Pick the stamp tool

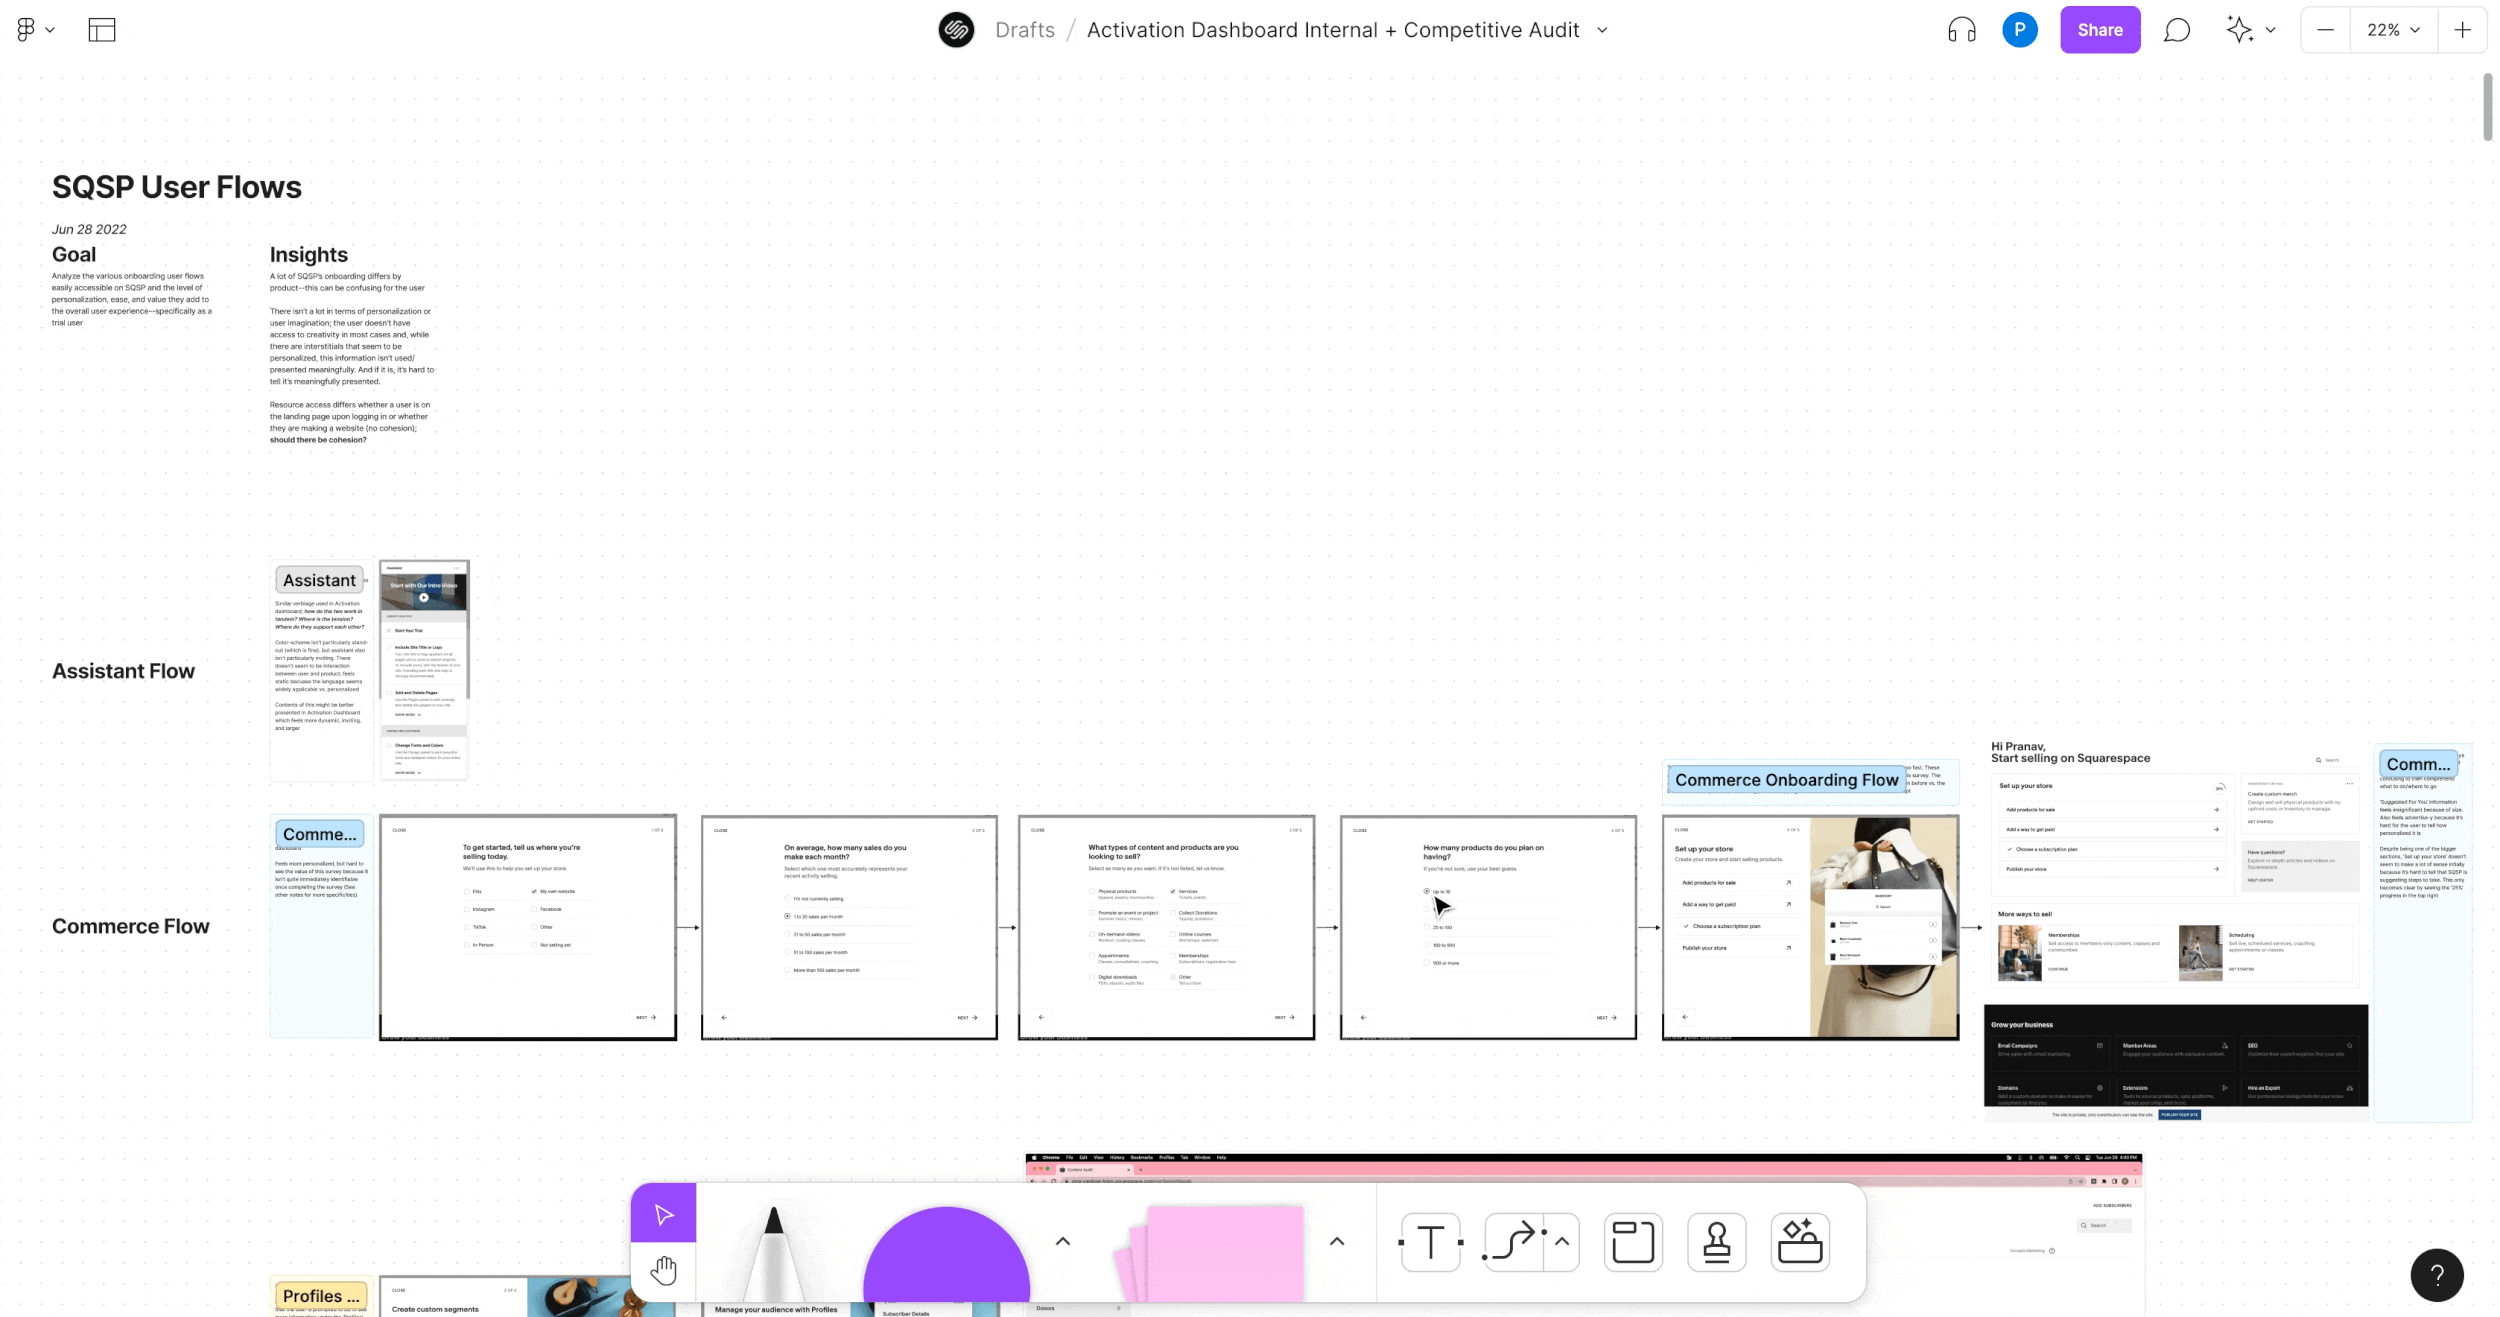point(1717,1243)
